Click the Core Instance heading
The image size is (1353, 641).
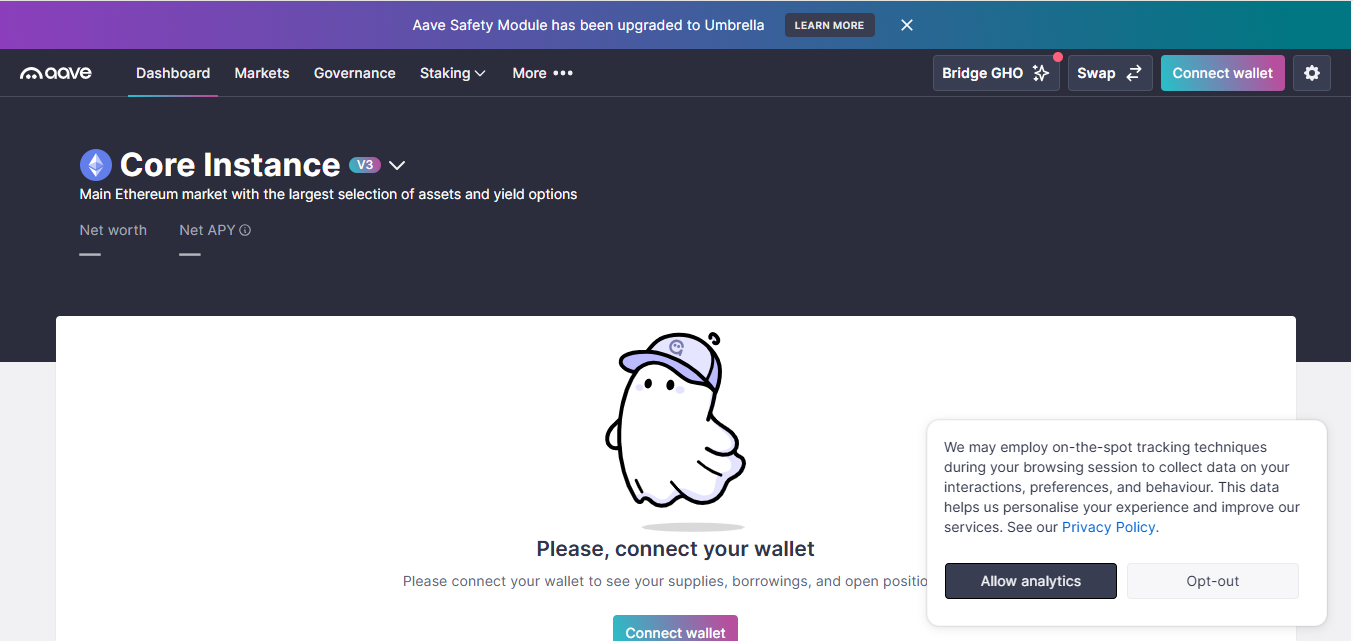coord(230,165)
